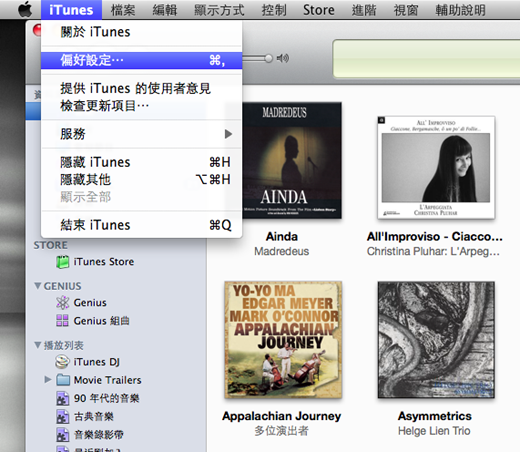Select 提供 iTunes 的使用者意見

pos(141,88)
